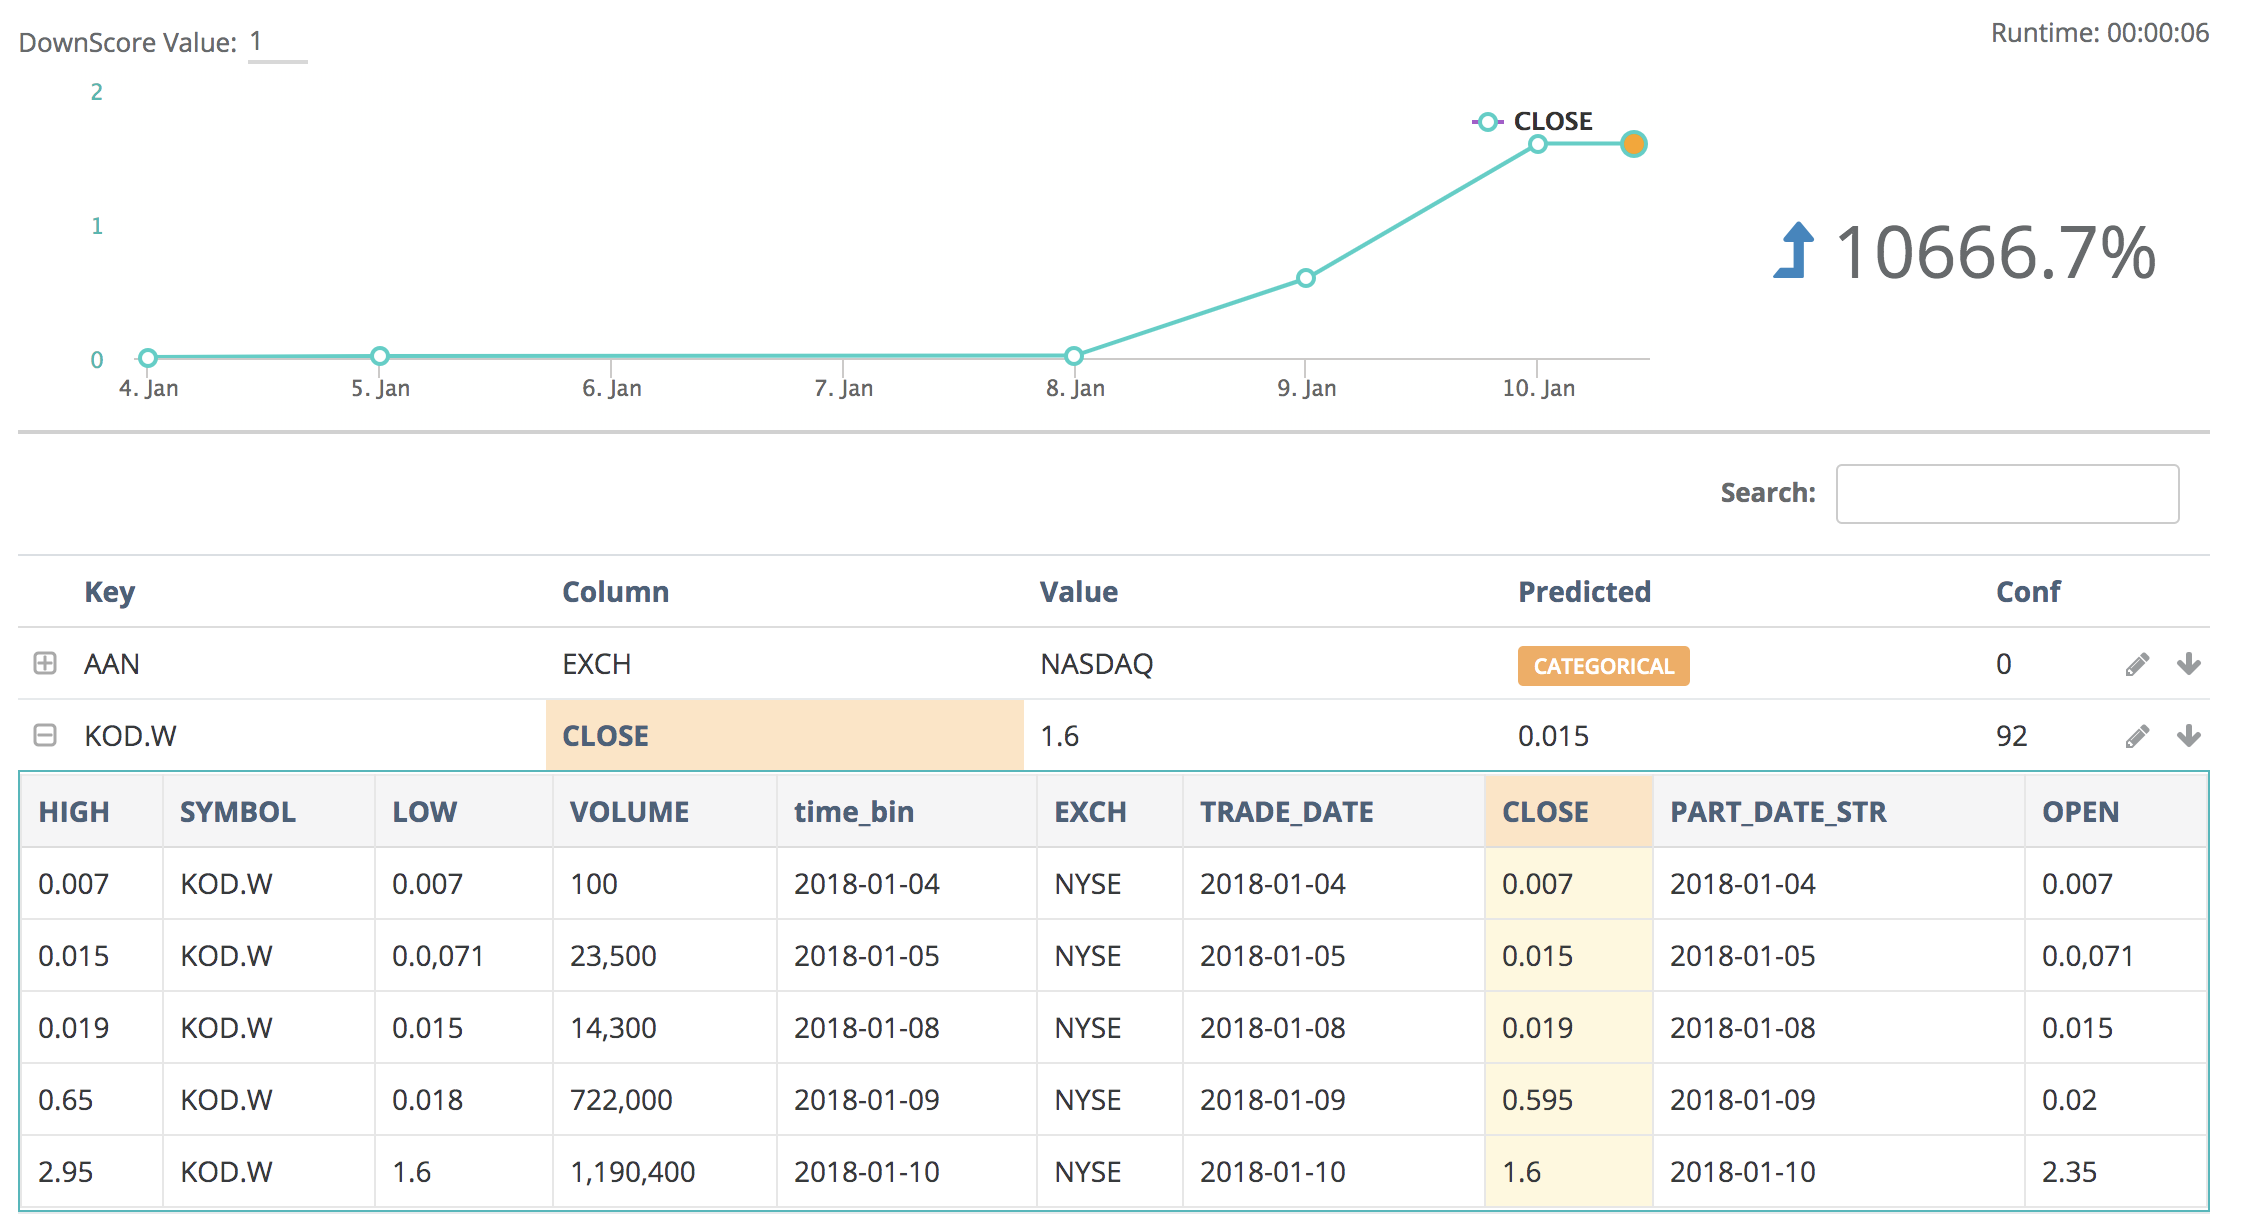Expand the AAN row details
The width and height of the screenshot is (2242, 1226).
(x=45, y=663)
